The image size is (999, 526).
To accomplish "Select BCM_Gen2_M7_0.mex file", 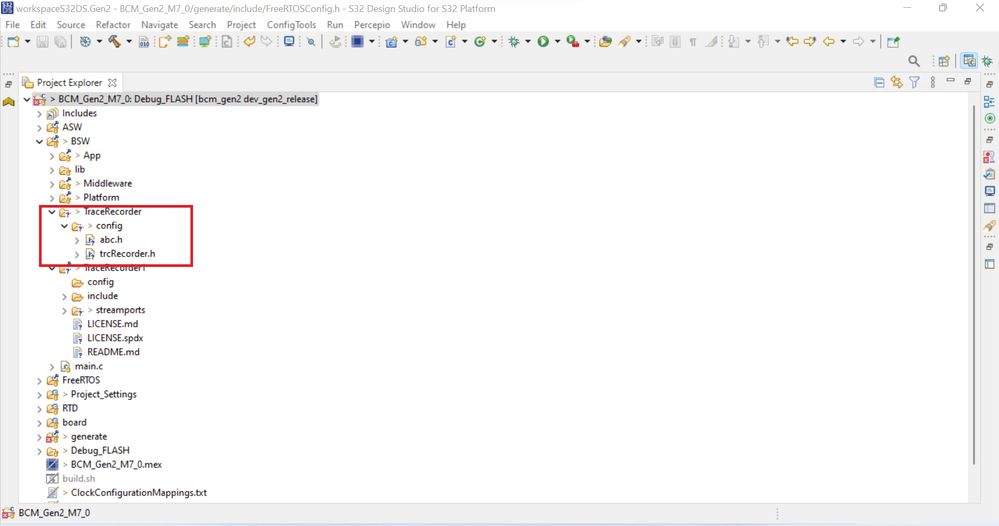I will [116, 464].
